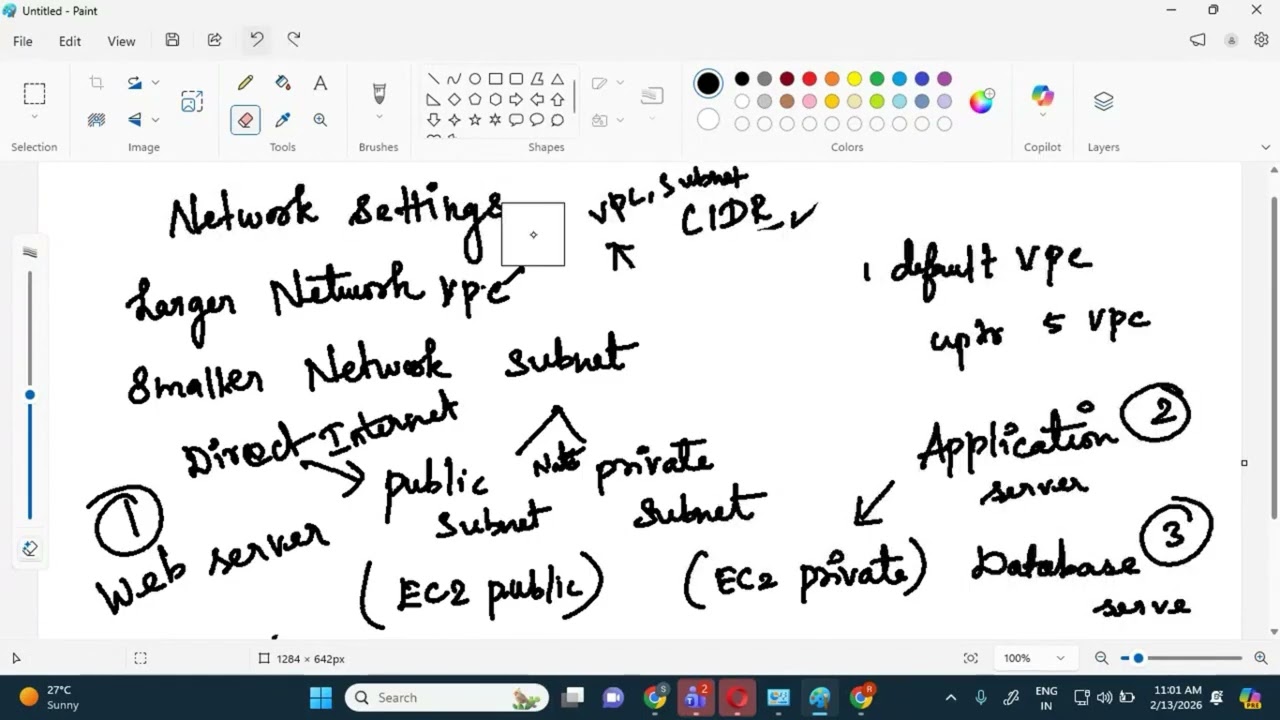This screenshot has width=1280, height=720.
Task: Open Paint settings gear
Action: click(1261, 40)
